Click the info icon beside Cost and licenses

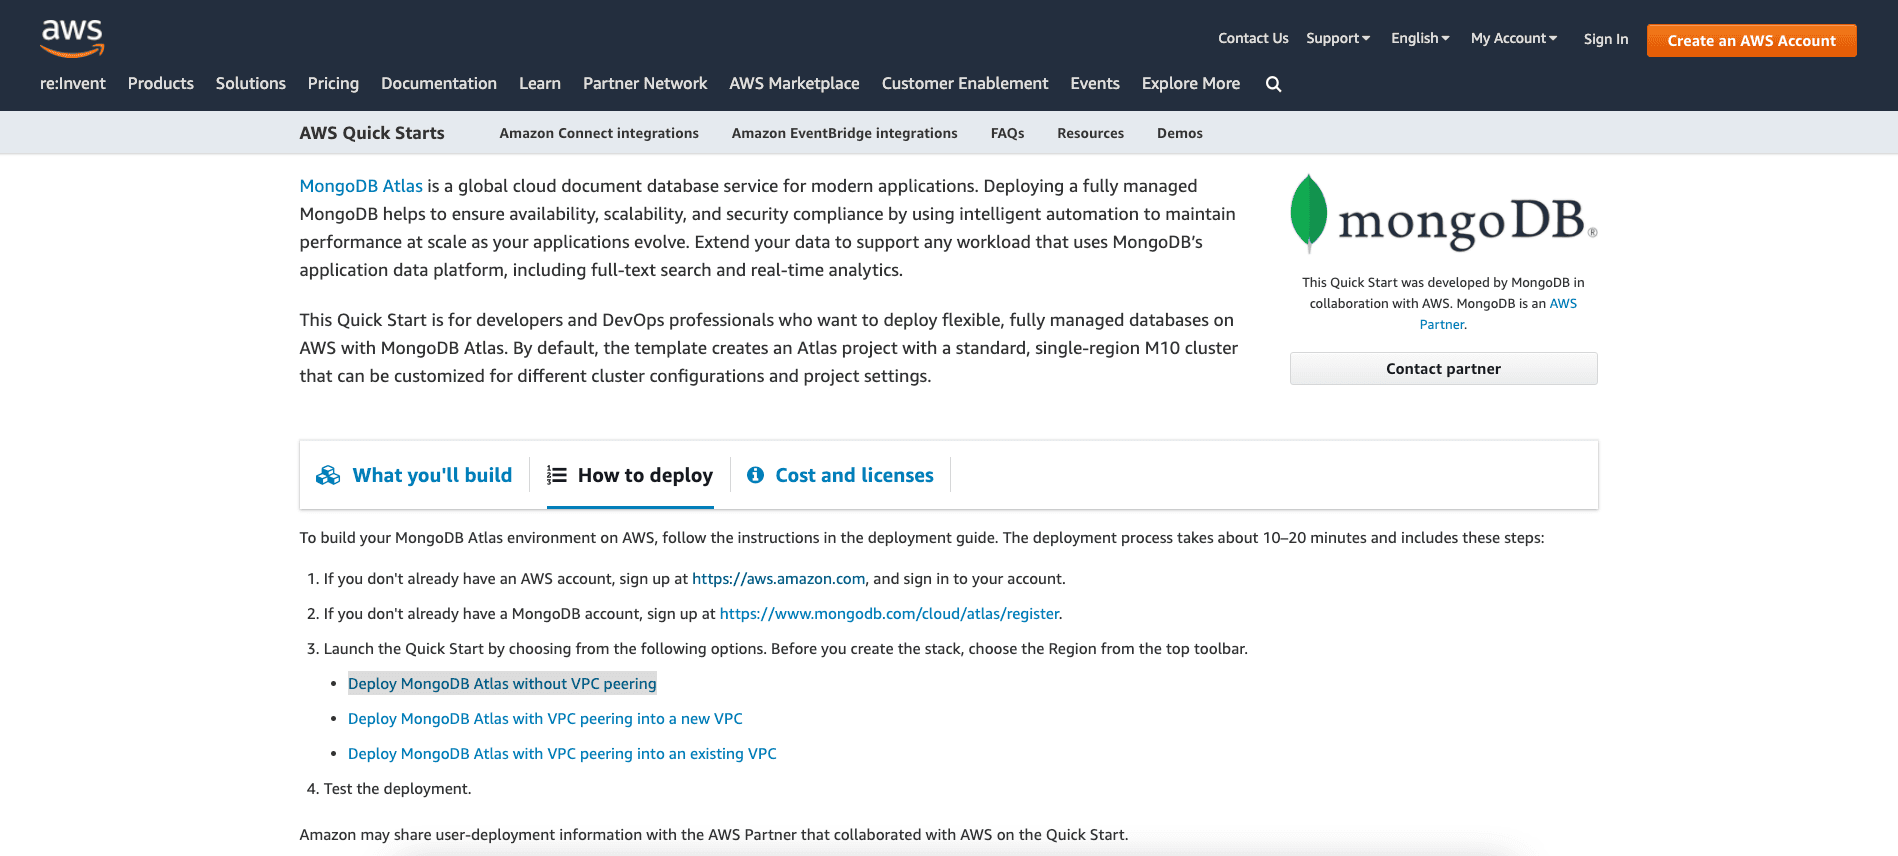click(x=755, y=476)
